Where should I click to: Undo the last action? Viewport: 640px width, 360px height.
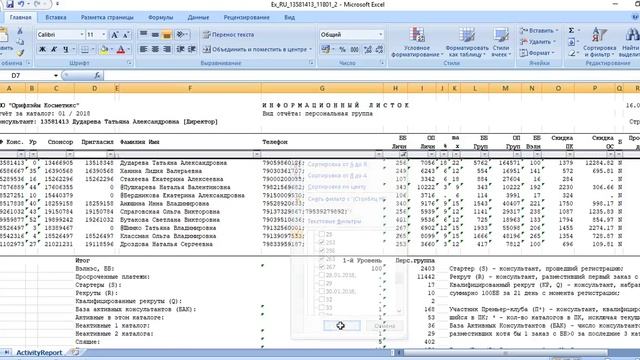pos(21,4)
